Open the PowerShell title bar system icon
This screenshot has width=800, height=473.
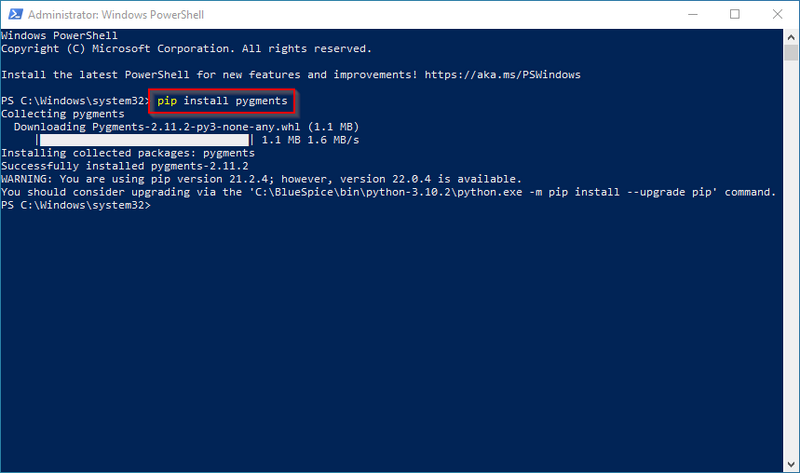click(12, 14)
